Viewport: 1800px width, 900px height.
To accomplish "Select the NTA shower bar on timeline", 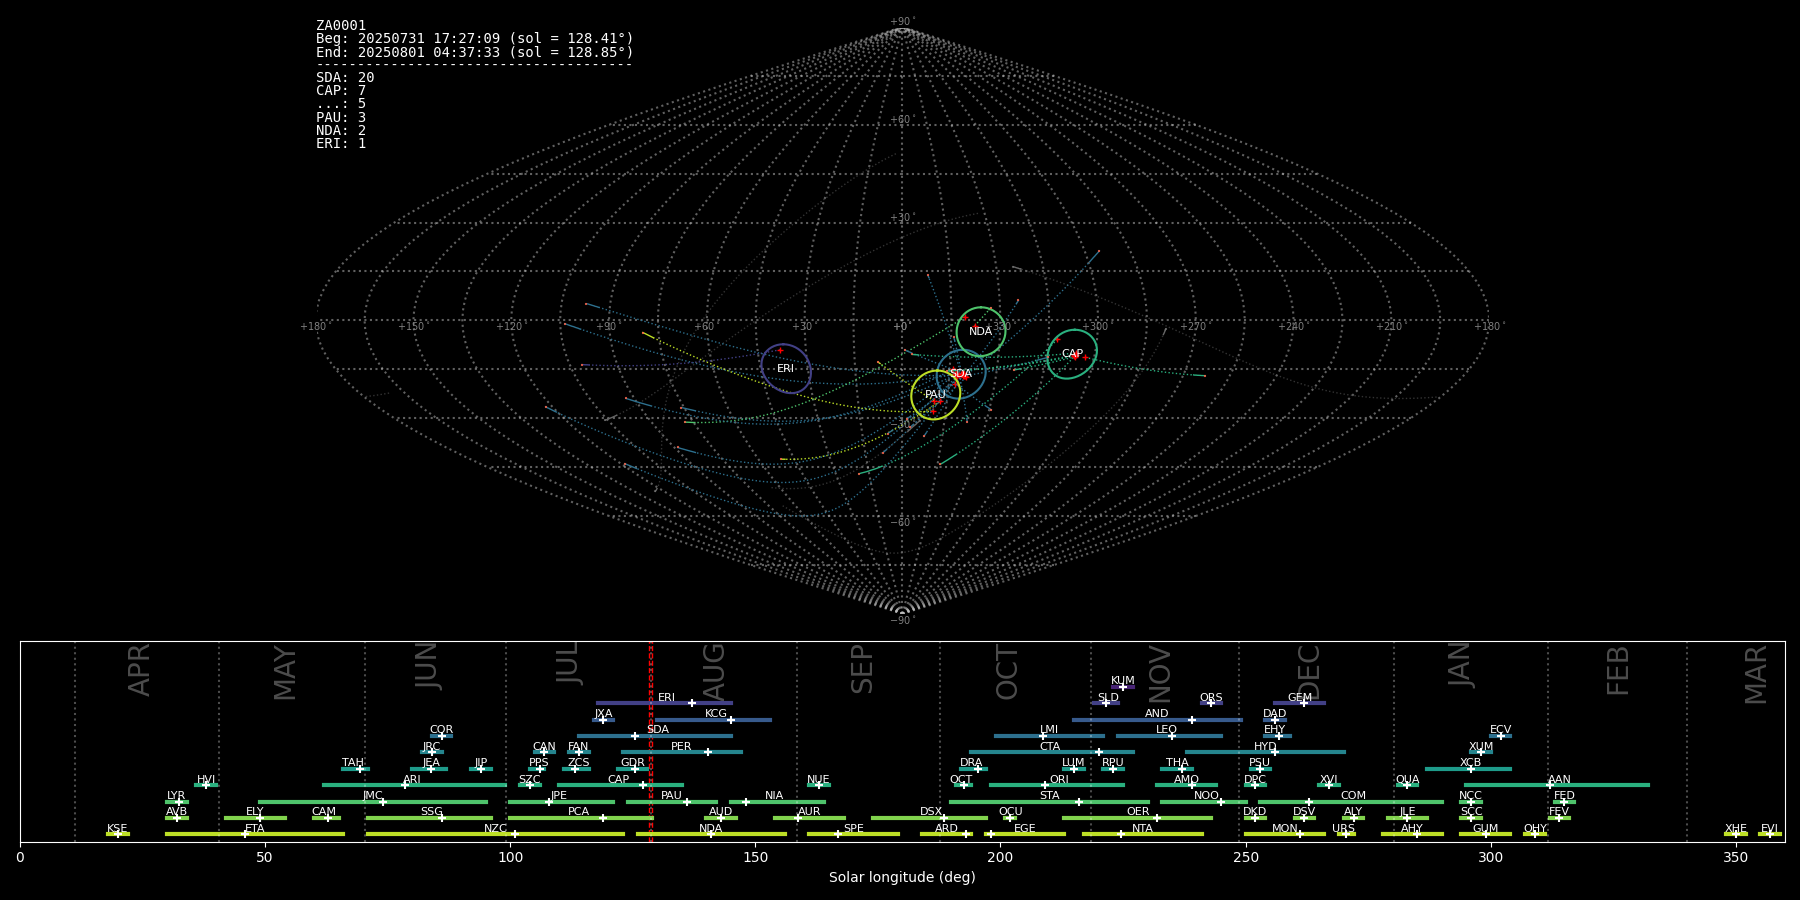I will (1142, 834).
